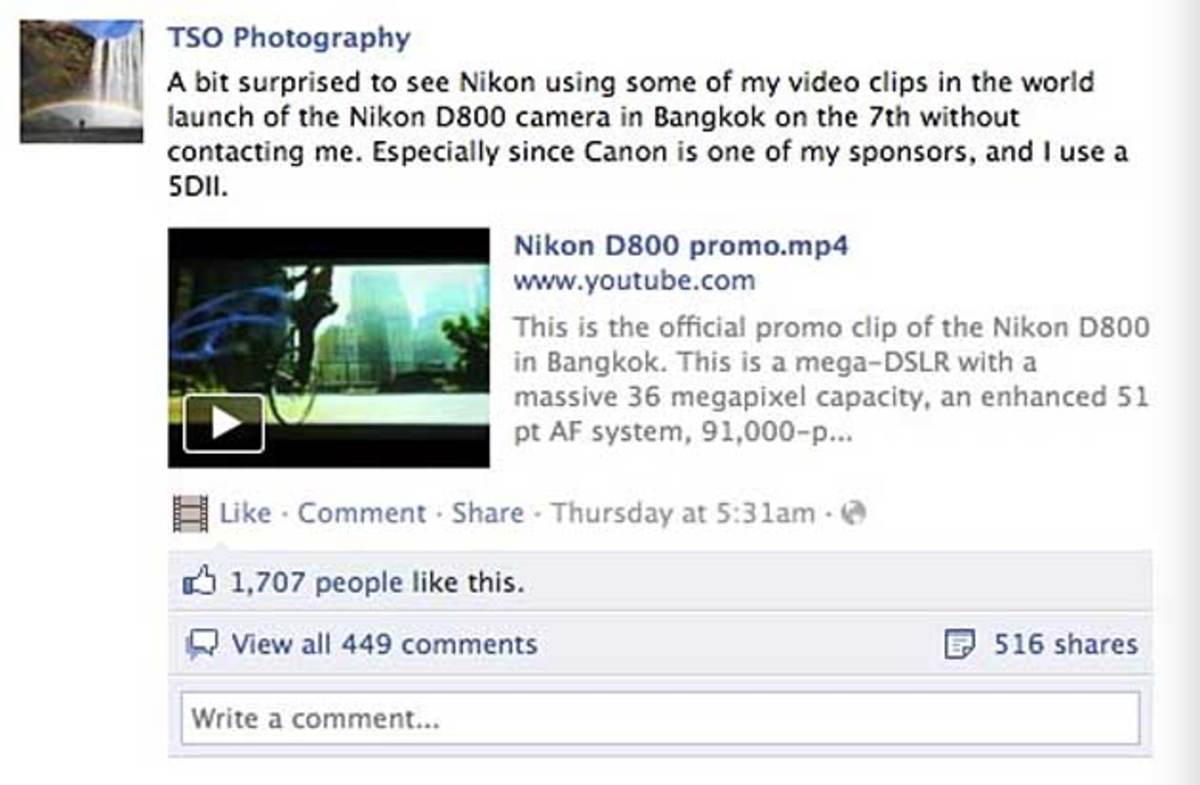The height and width of the screenshot is (785, 1200).
Task: Click the TSO Photography waterfall profile picture
Action: tap(81, 81)
